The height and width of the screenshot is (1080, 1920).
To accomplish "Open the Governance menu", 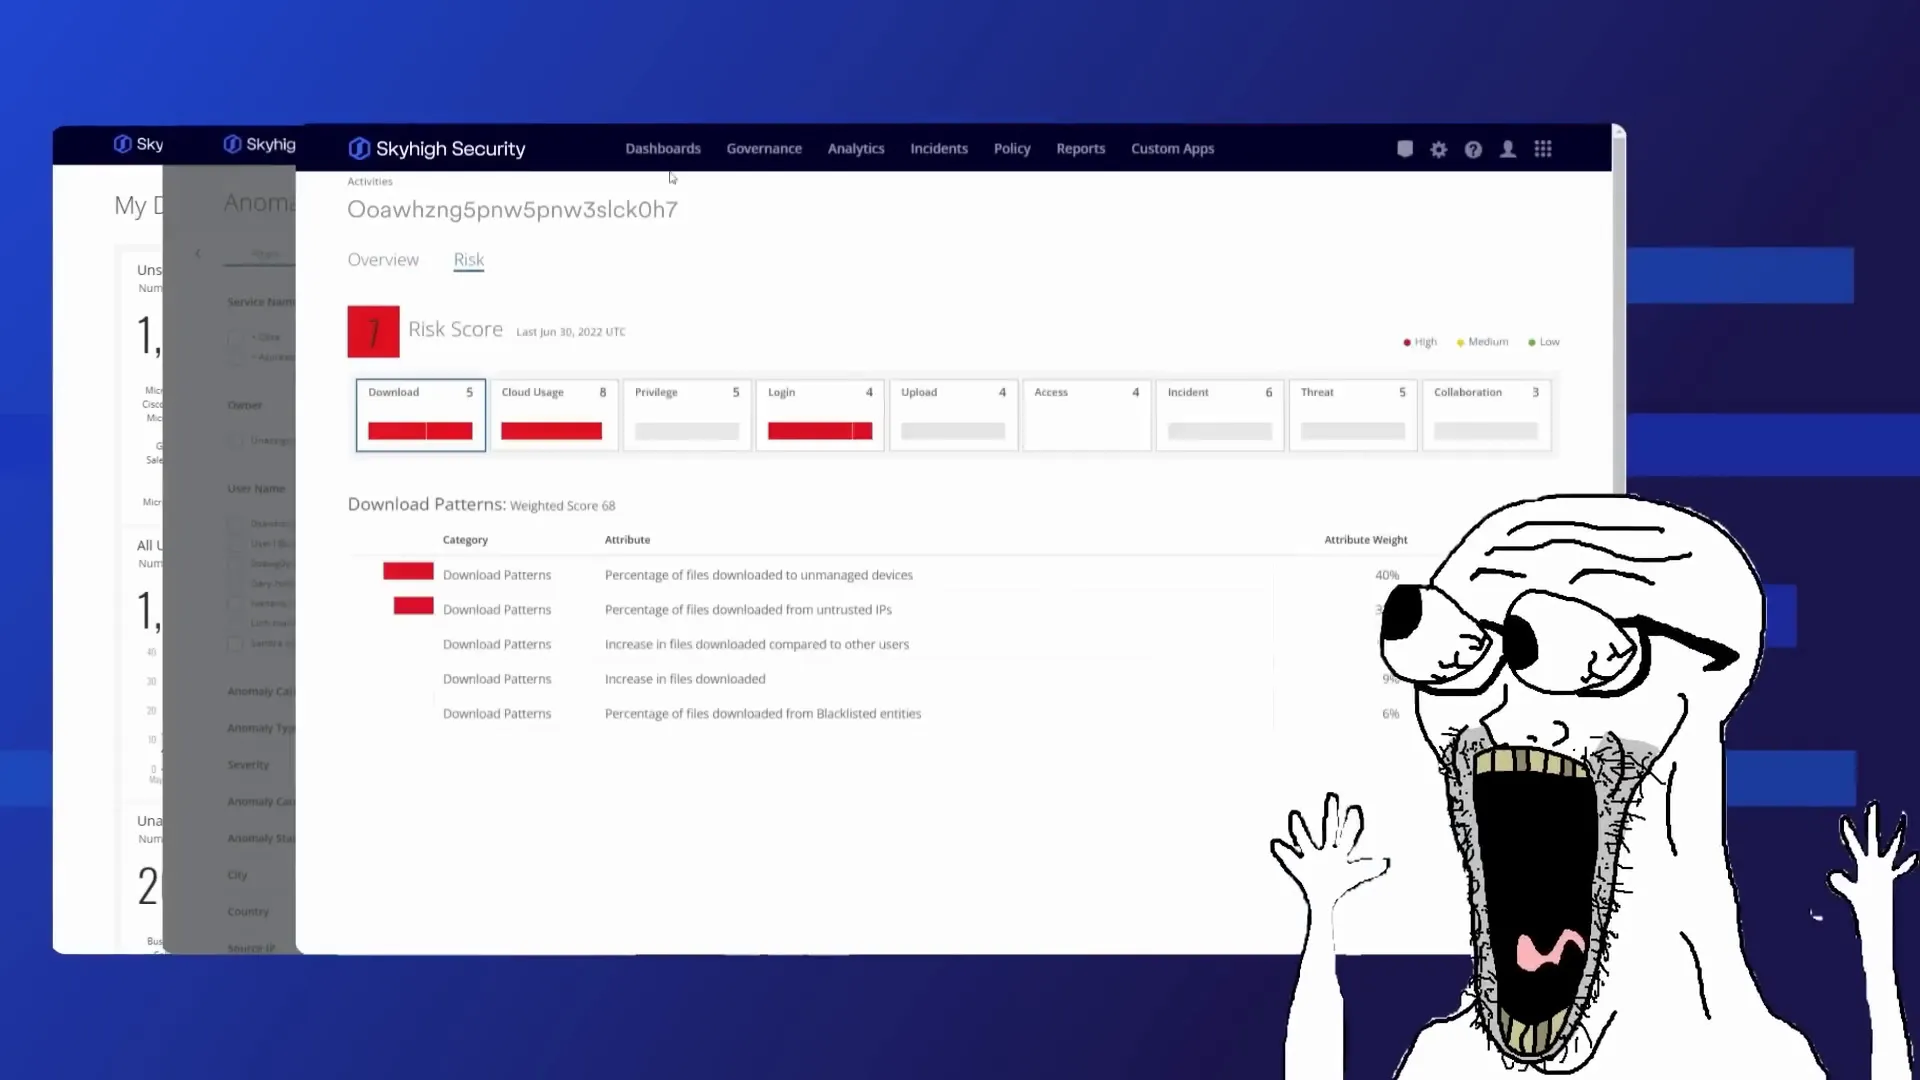I will (764, 148).
